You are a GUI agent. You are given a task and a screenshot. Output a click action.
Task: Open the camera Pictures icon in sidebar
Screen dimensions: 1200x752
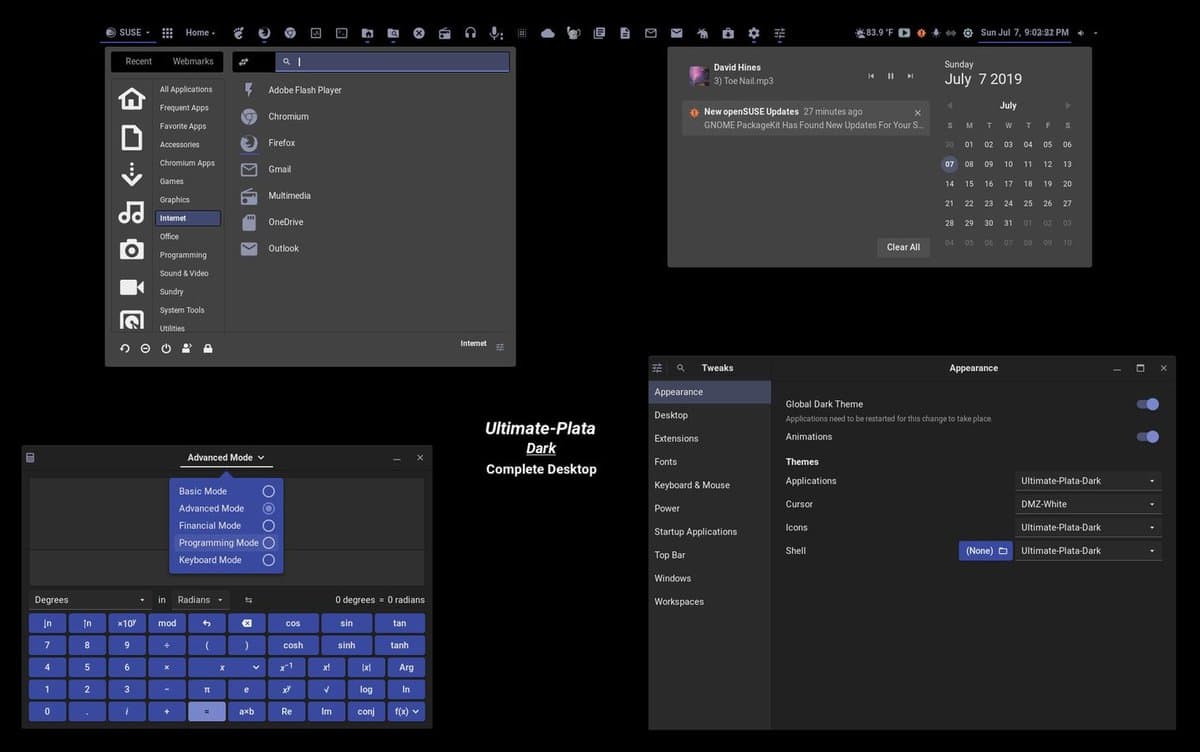pos(132,249)
